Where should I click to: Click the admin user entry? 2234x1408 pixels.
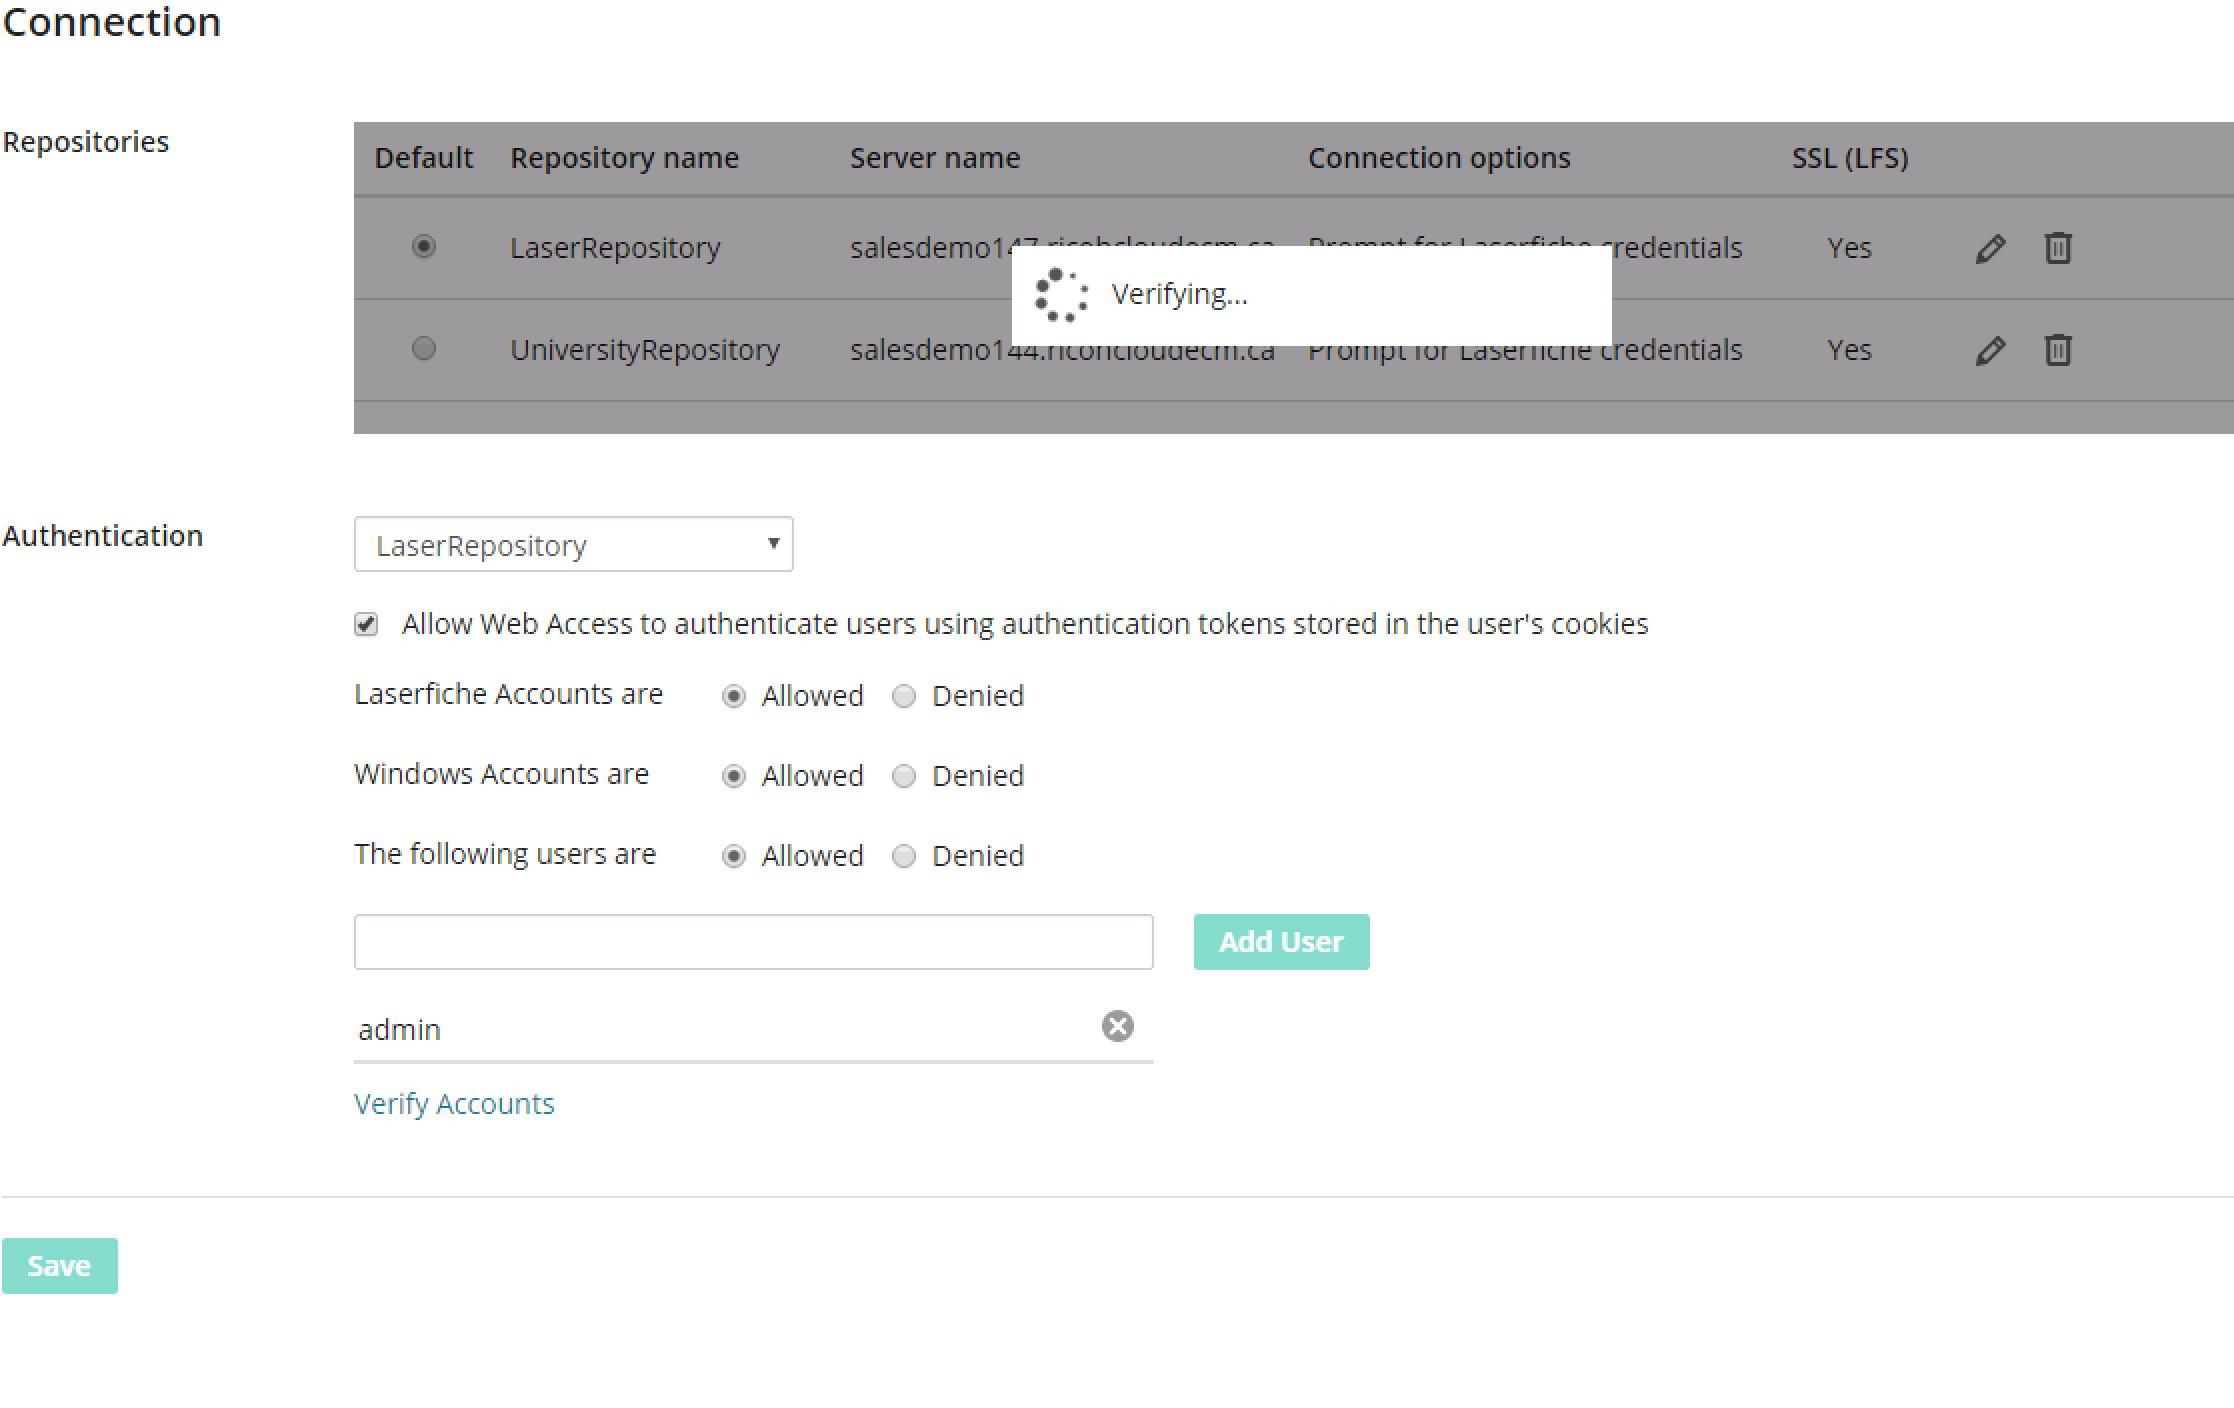pos(400,1030)
